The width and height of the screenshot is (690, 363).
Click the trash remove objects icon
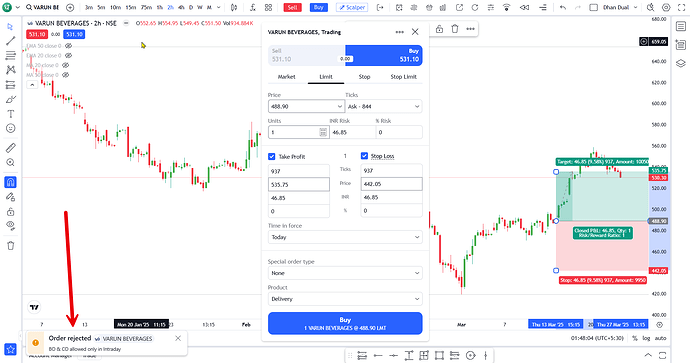11,246
